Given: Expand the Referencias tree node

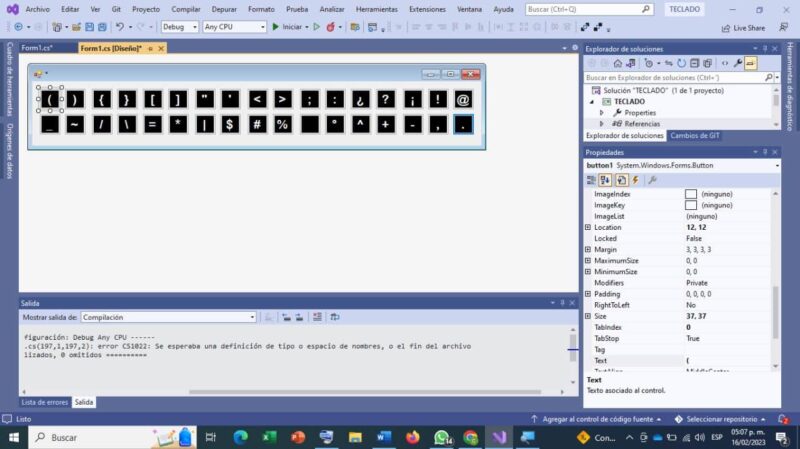Looking at the screenshot, I should tap(602, 124).
